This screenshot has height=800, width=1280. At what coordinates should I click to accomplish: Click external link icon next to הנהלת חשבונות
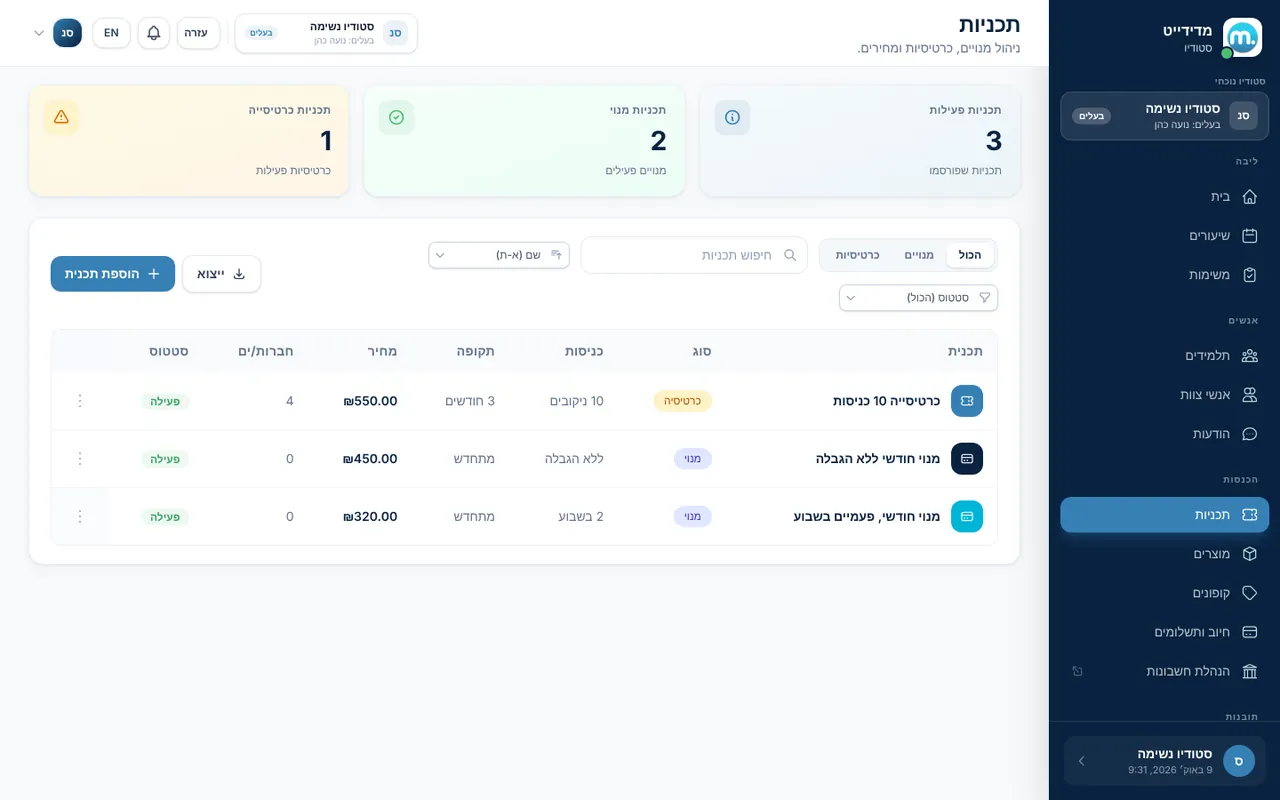(1077, 671)
